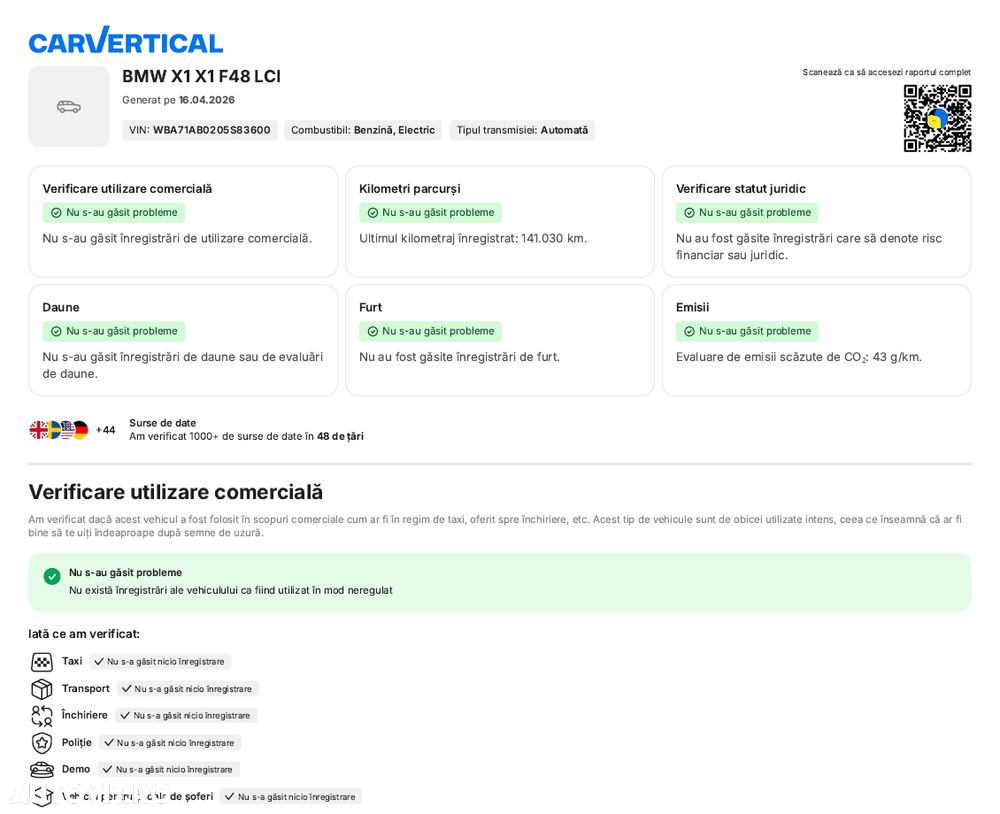
Task: Click the Demo car icon
Action: pos(42,770)
